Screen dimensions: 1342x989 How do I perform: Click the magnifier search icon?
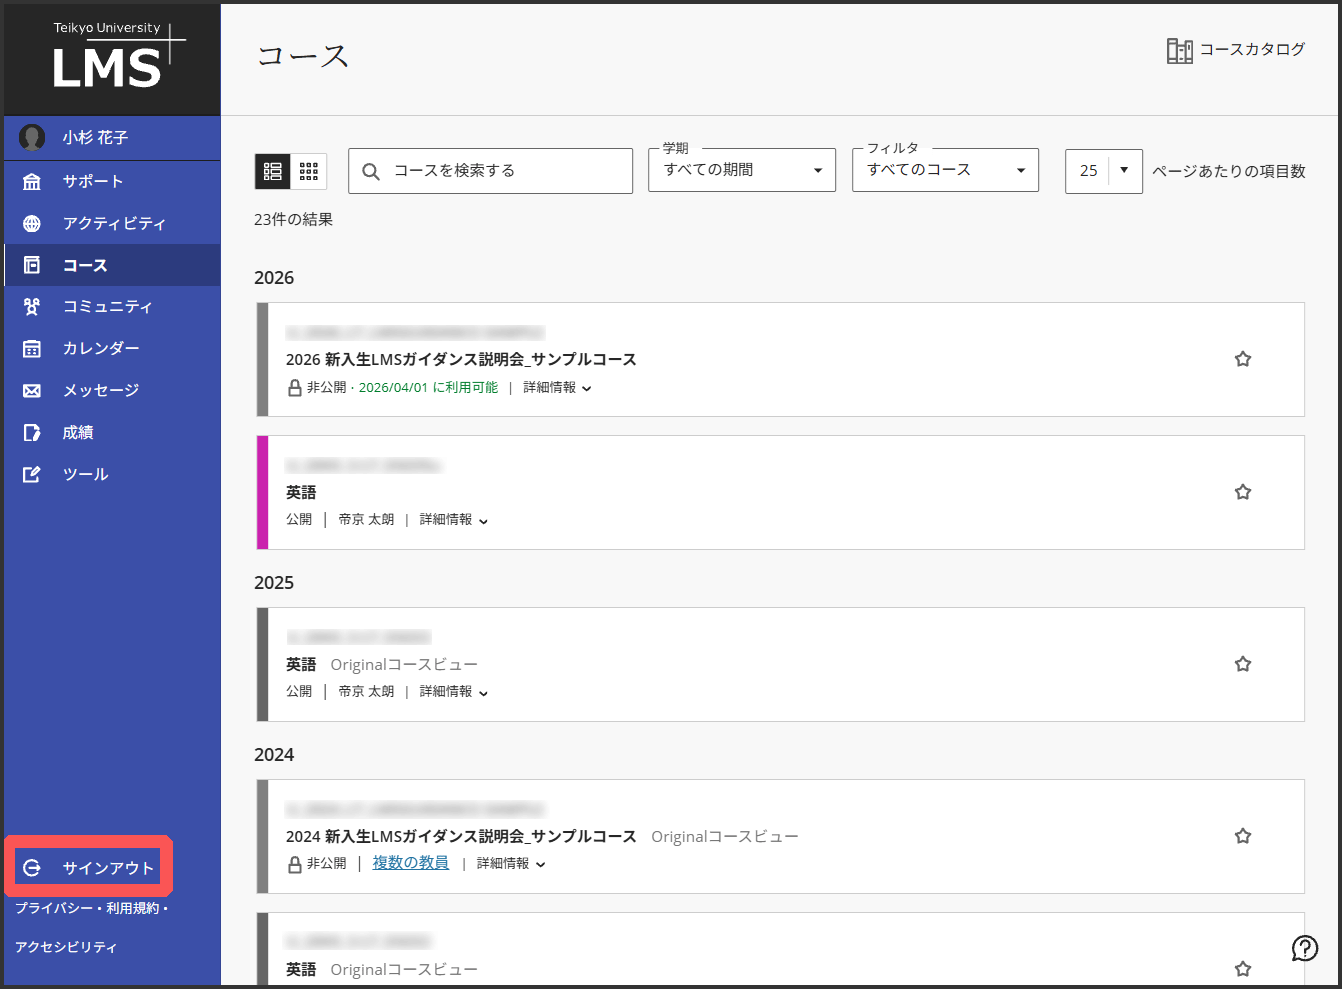(x=371, y=172)
